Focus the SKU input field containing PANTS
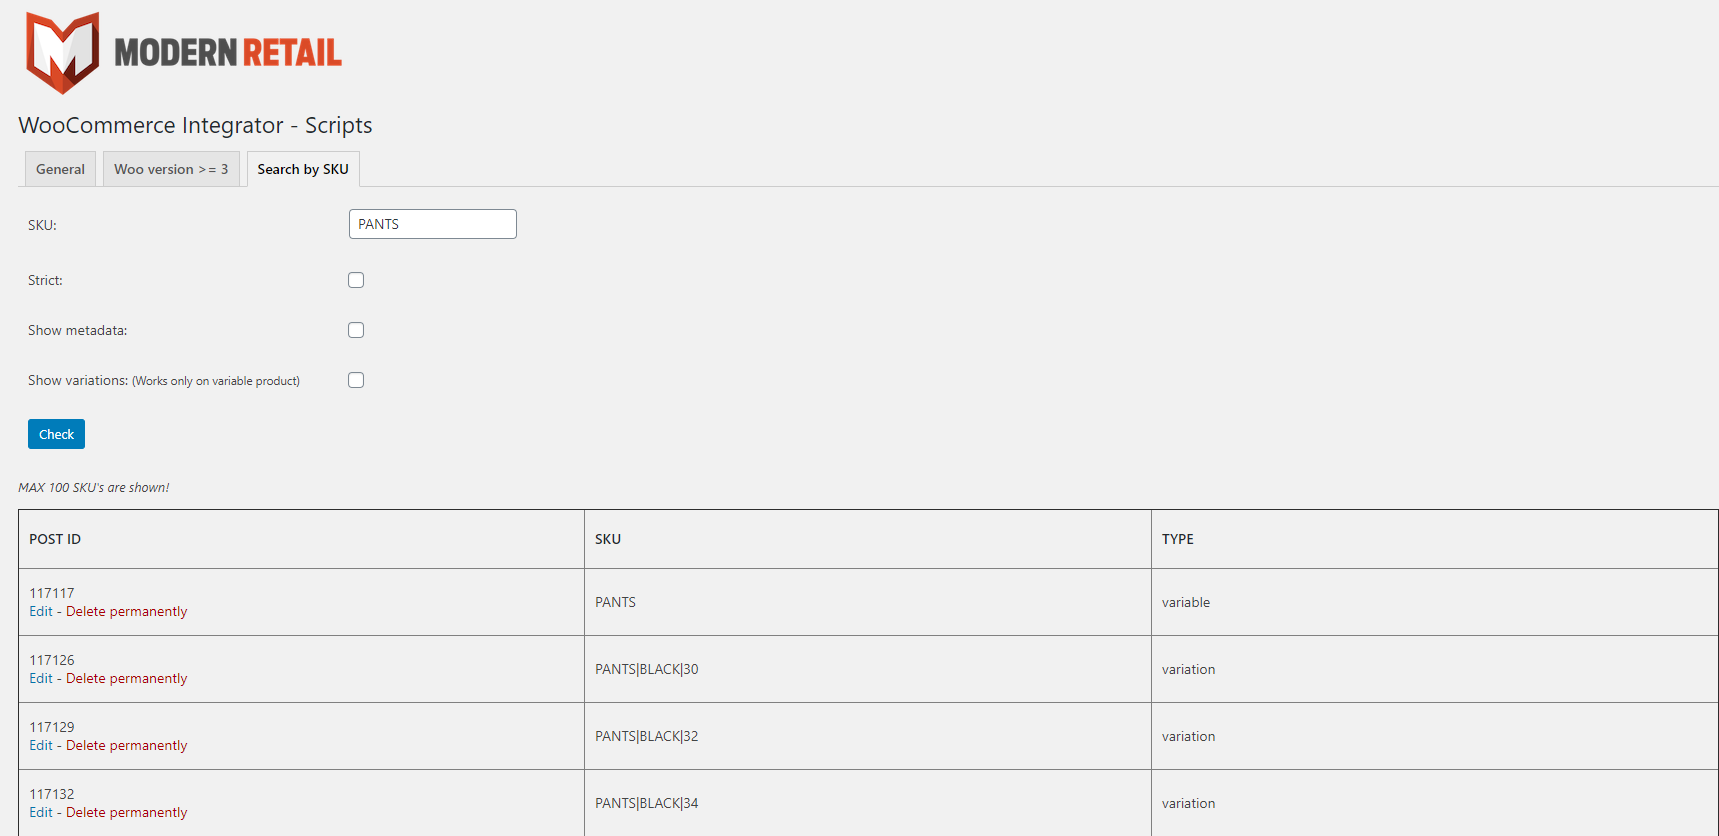The width and height of the screenshot is (1719, 836). coord(433,224)
